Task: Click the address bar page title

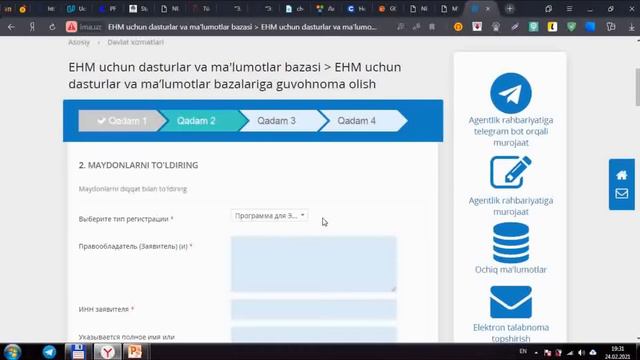Action: 242,27
